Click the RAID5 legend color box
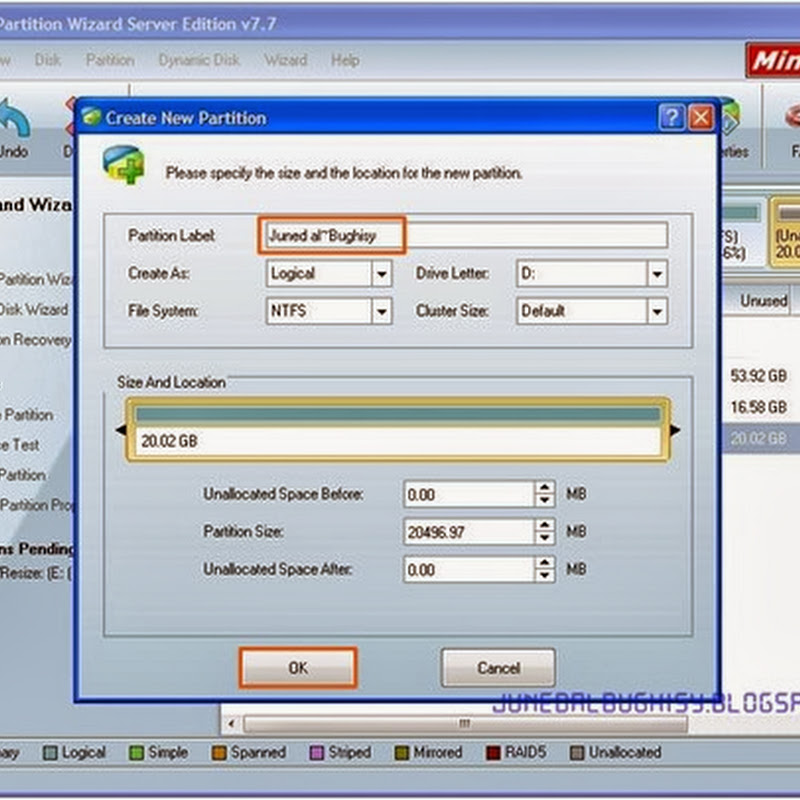Viewport: 800px width, 800px height. coord(493,753)
